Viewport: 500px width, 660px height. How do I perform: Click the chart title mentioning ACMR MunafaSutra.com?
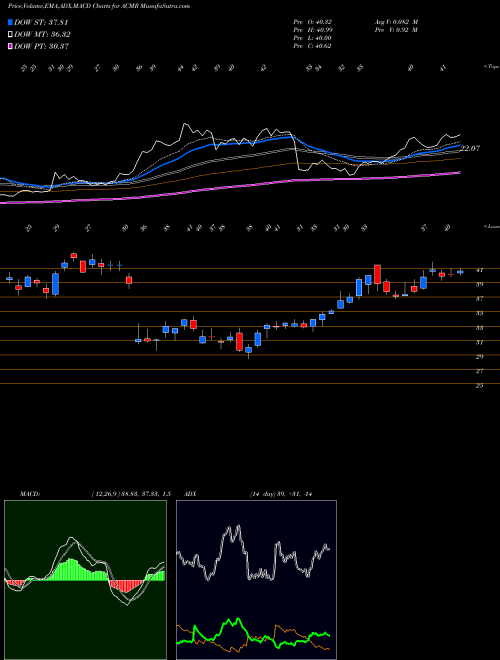coord(98,6)
